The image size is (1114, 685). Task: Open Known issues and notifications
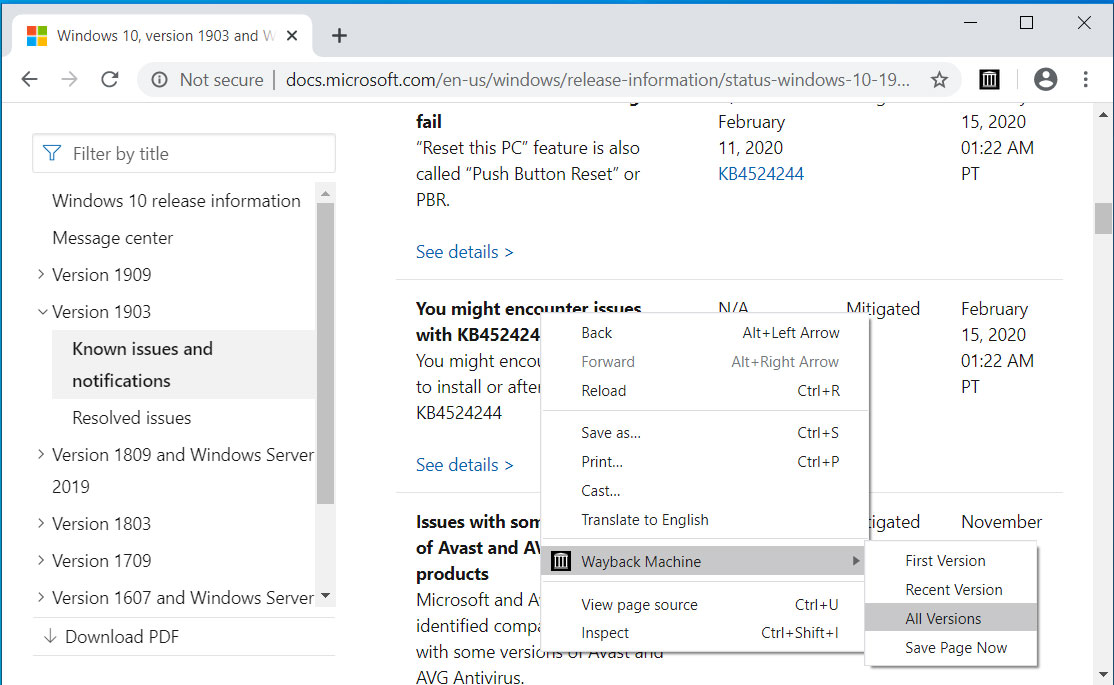(183, 365)
